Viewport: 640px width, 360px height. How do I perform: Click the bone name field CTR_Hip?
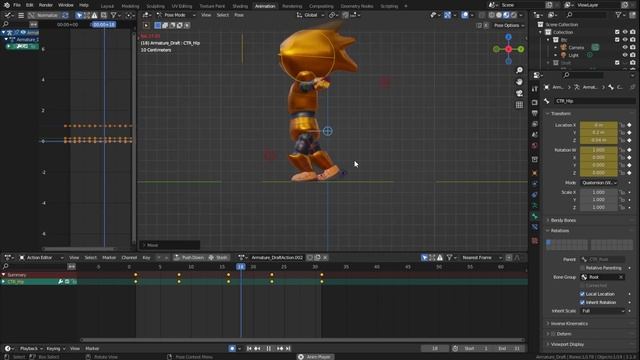(x=594, y=101)
